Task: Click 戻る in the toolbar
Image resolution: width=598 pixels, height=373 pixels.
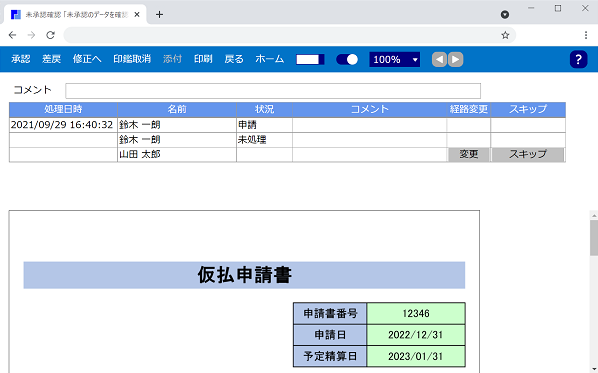Action: 234,59
